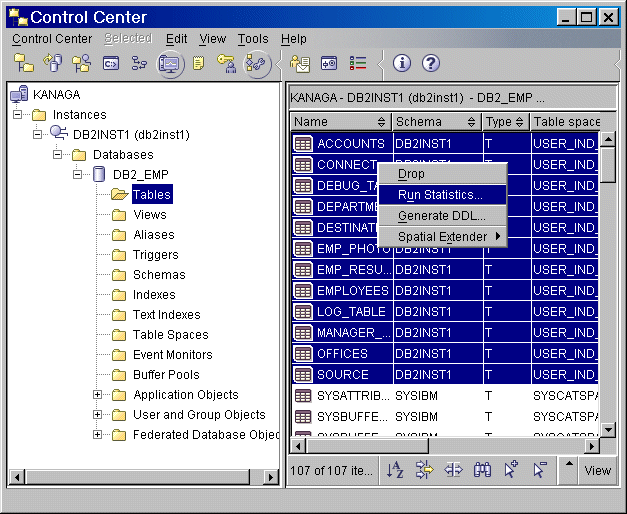Click the Deselect All cursor-minus icon

click(540, 470)
